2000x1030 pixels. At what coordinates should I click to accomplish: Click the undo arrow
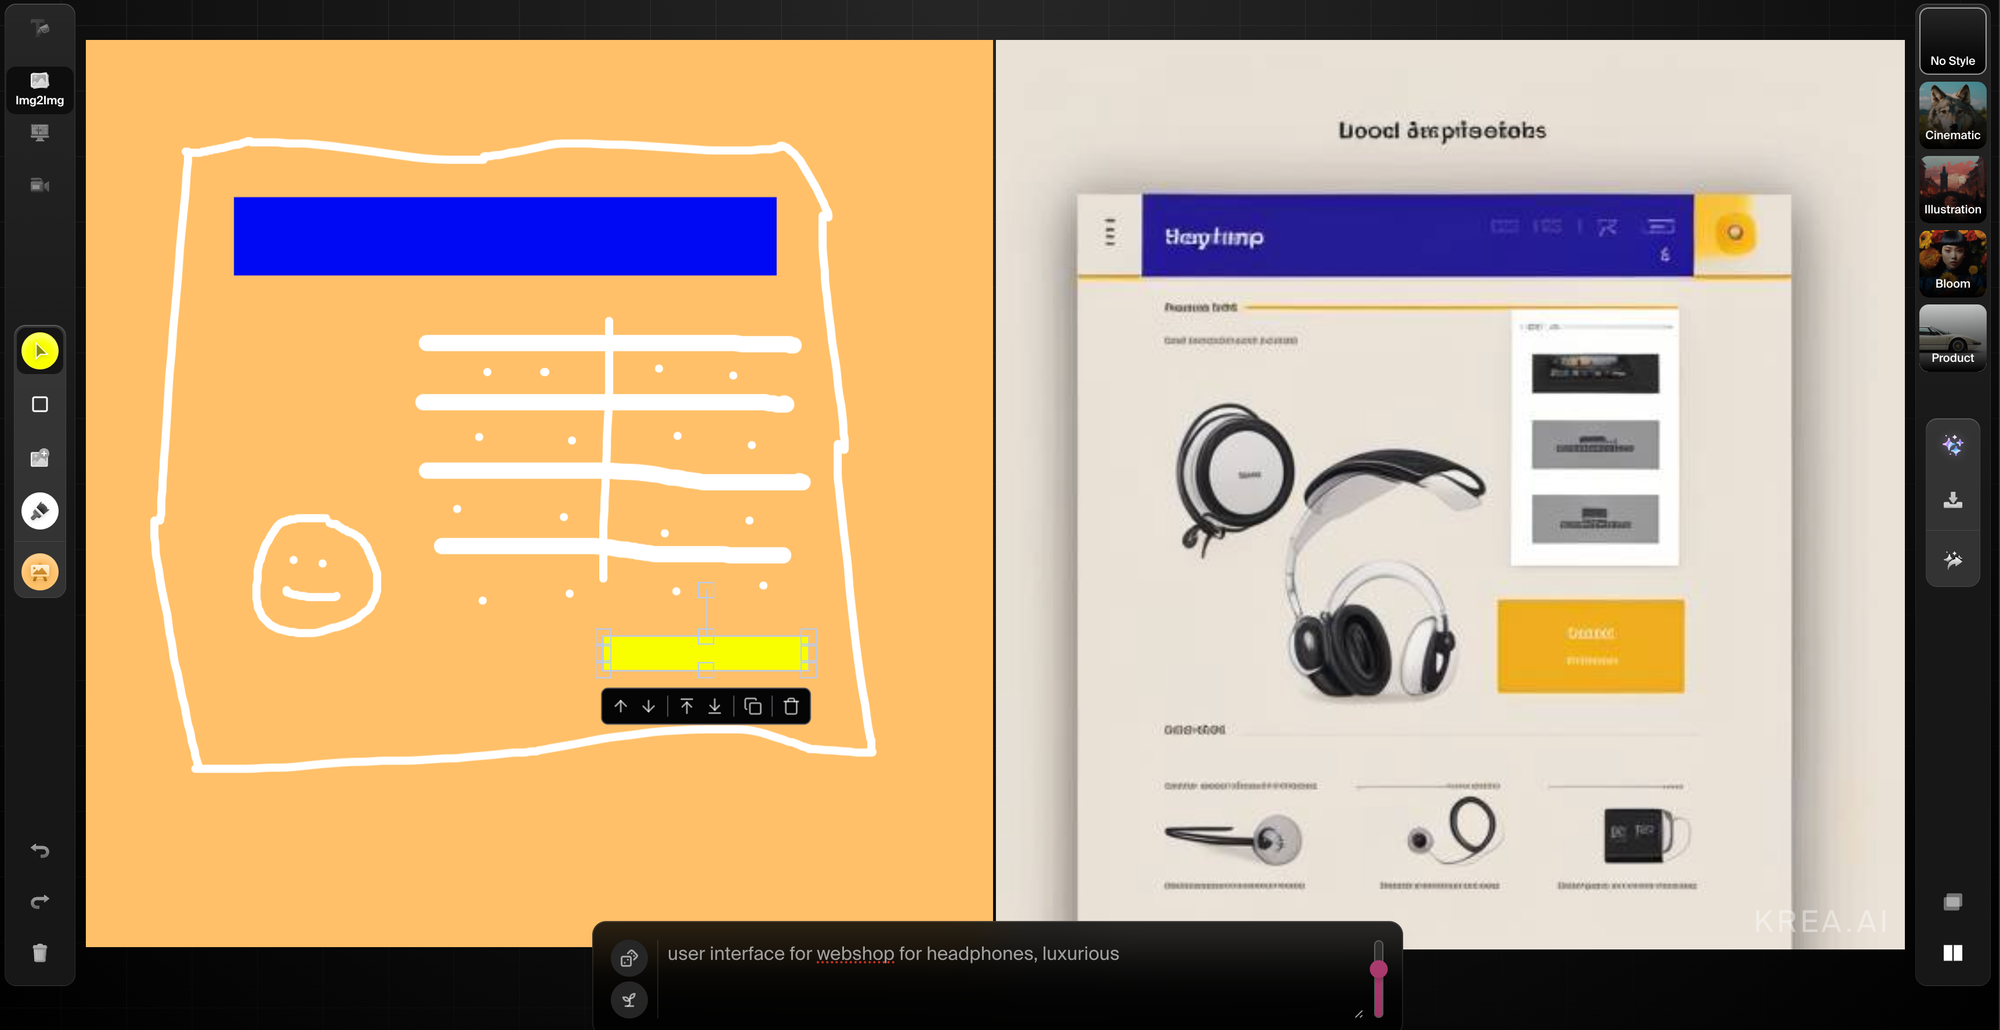point(40,851)
